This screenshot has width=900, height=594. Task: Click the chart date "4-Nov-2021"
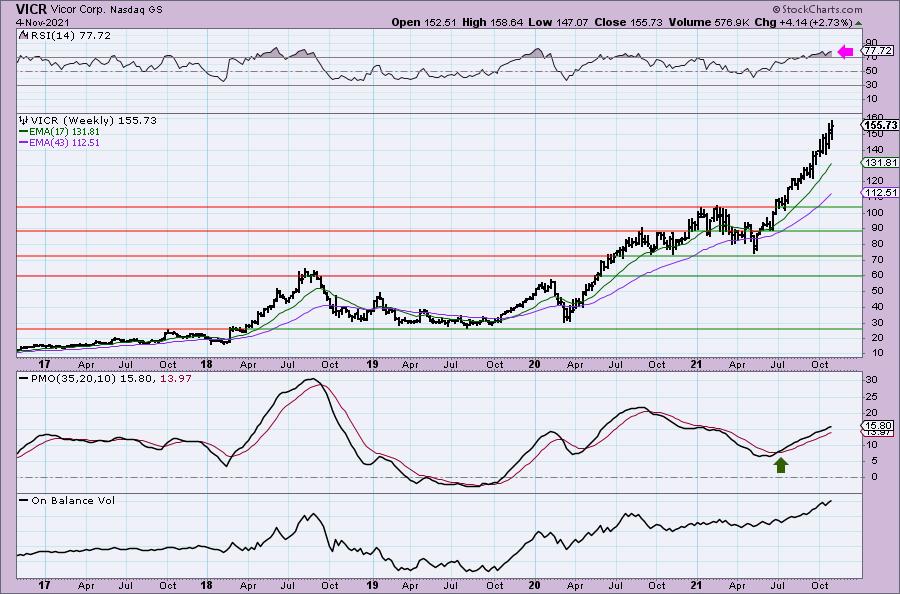click(42, 22)
